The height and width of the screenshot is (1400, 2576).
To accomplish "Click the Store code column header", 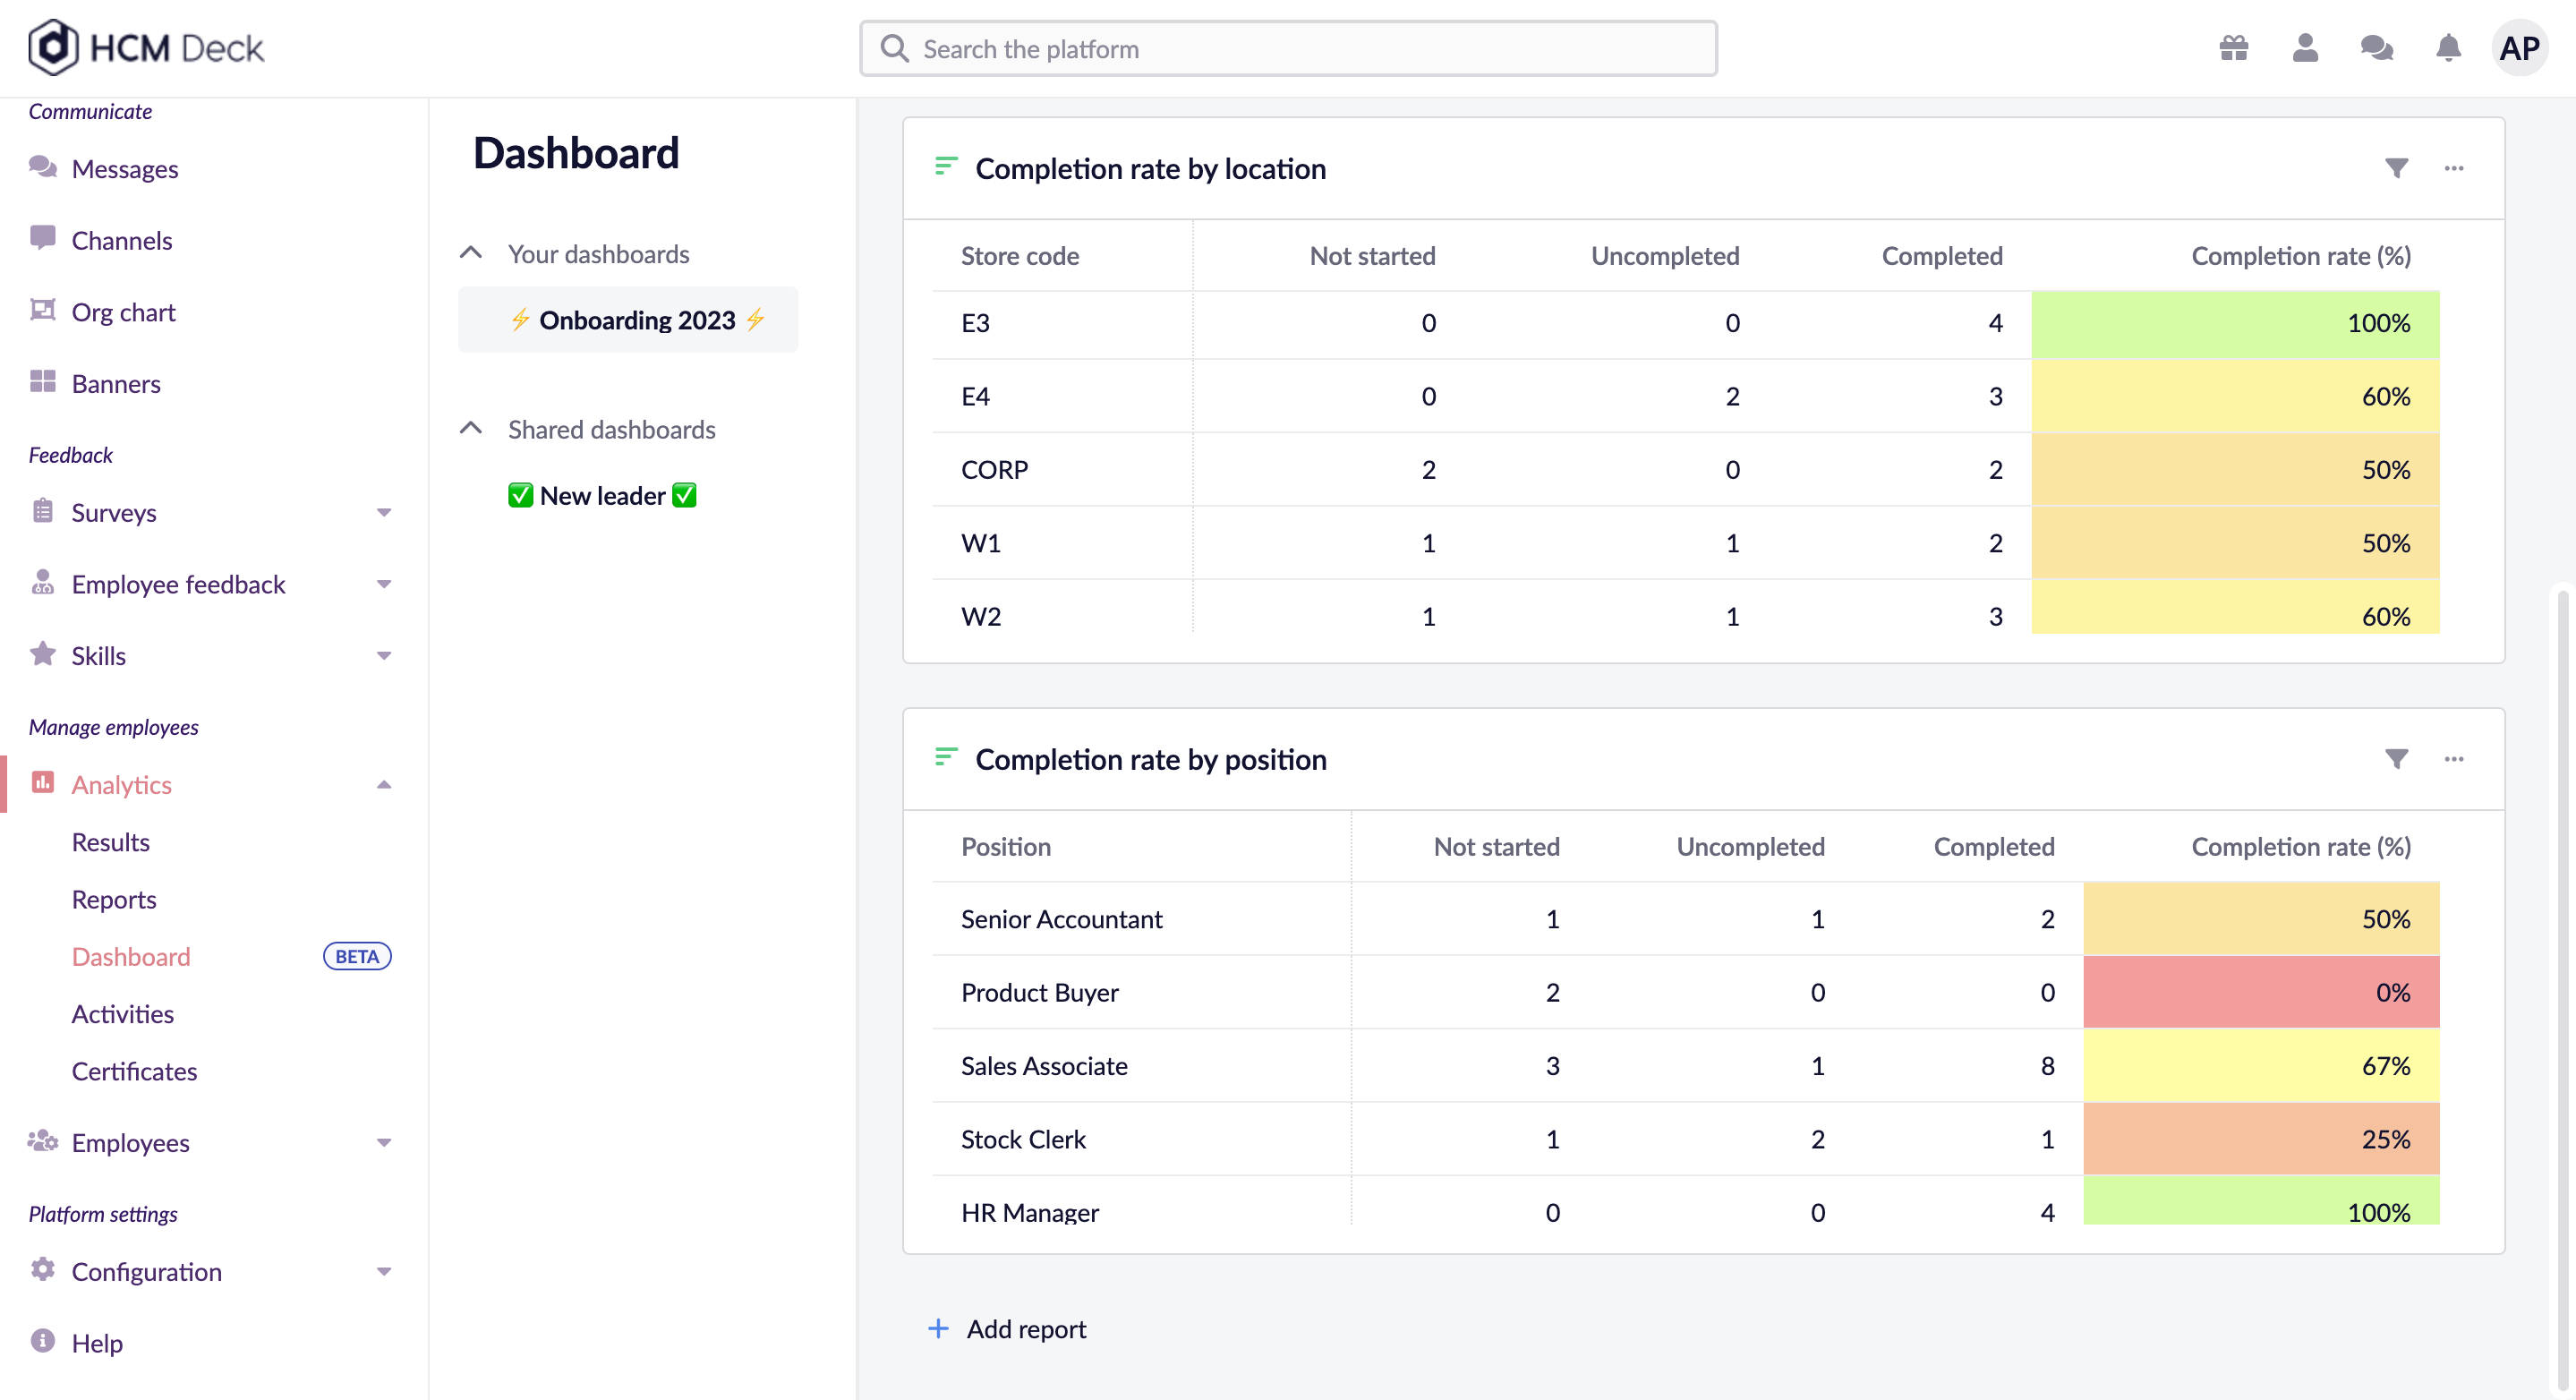I will pos(1020,256).
